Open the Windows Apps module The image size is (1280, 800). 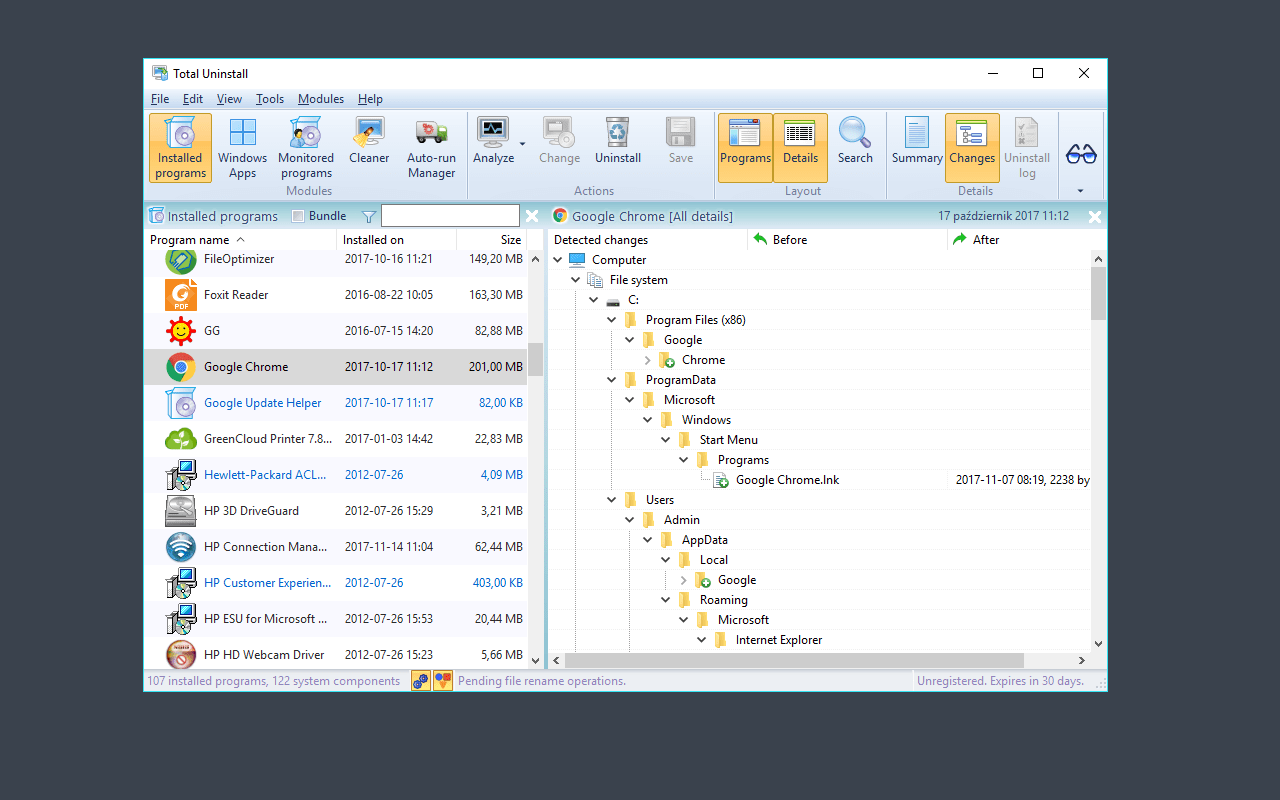point(242,148)
